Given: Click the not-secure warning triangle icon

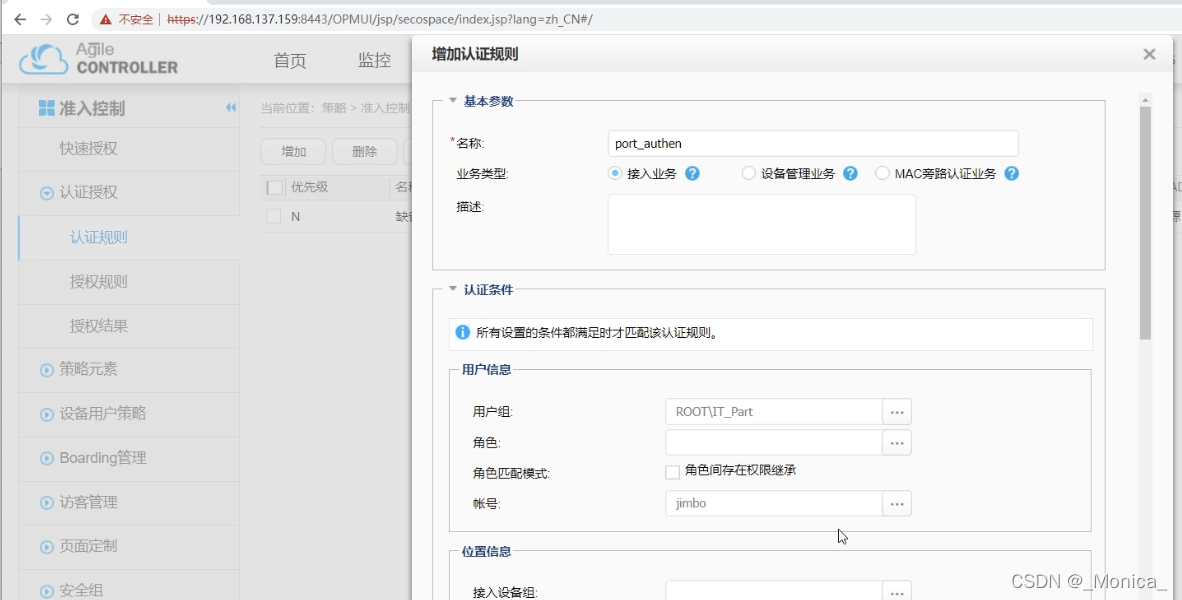Looking at the screenshot, I should pyautogui.click(x=106, y=20).
